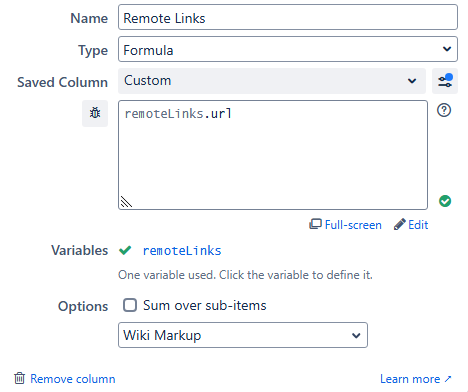This screenshot has height=392, width=468.
Task: Click the remoteLinks variable to define it
Action: pos(182,251)
